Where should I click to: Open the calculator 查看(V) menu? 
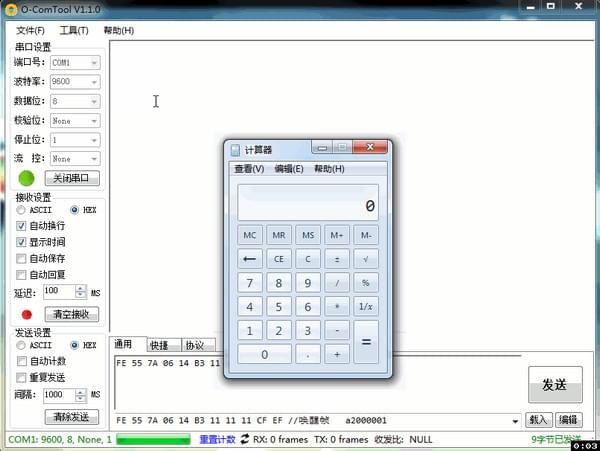(x=249, y=169)
